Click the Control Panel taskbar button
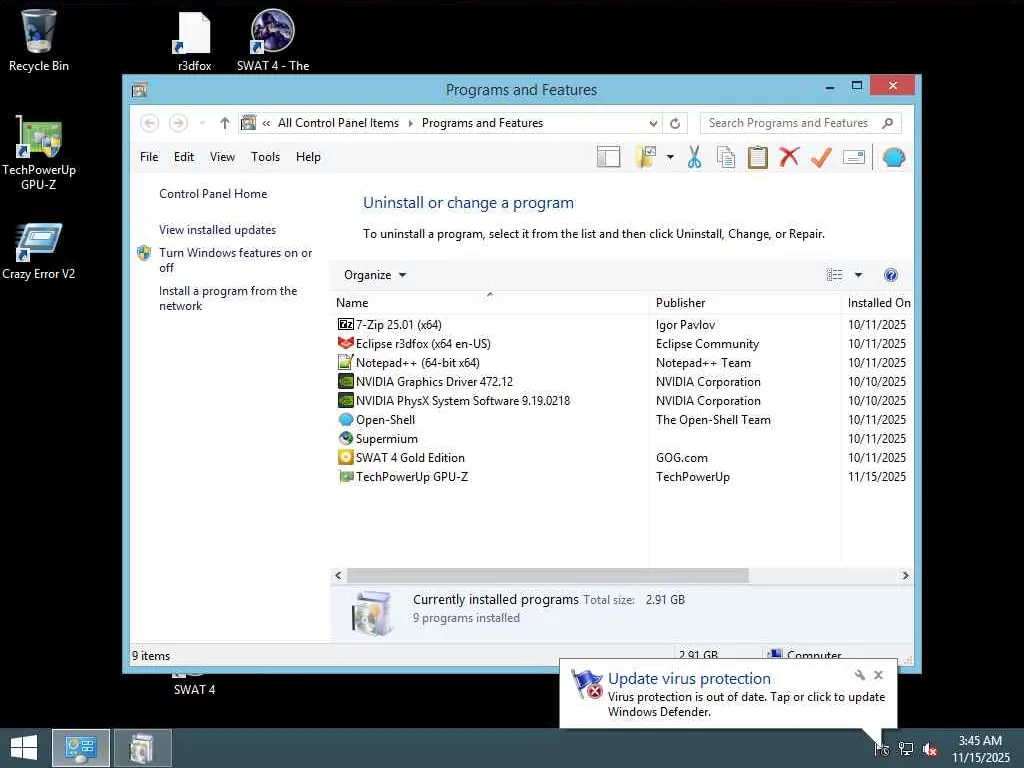The image size is (1024, 768). (80, 748)
